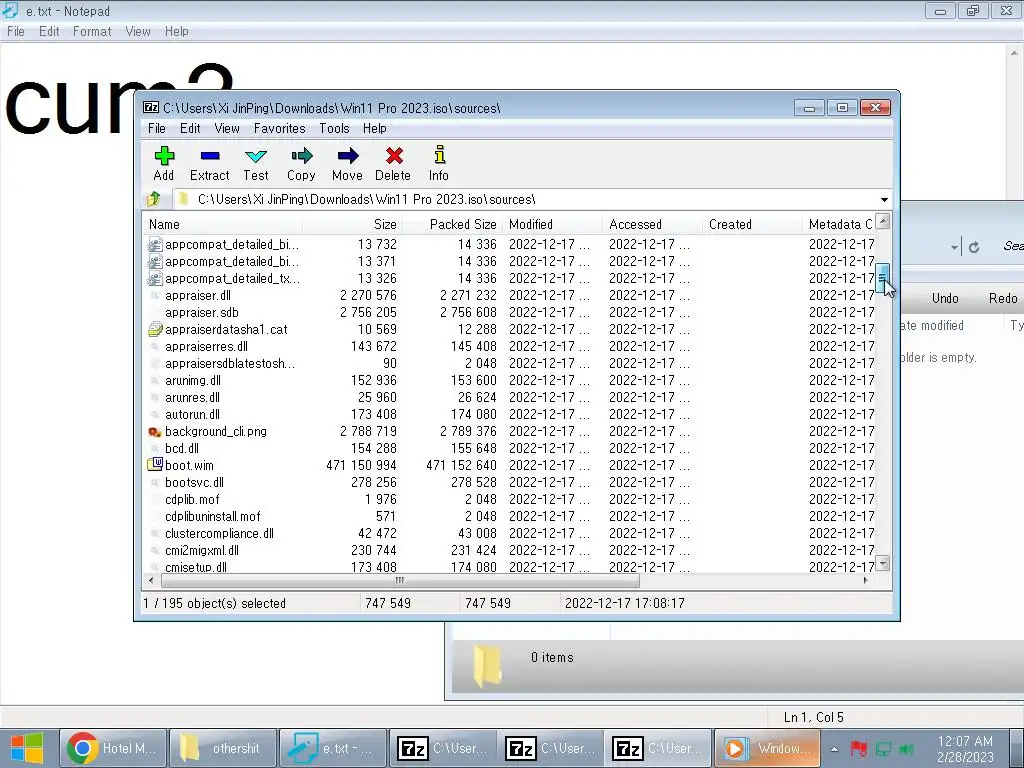This screenshot has width=1024, height=768.
Task: Sort by Size column header
Action: [353, 224]
